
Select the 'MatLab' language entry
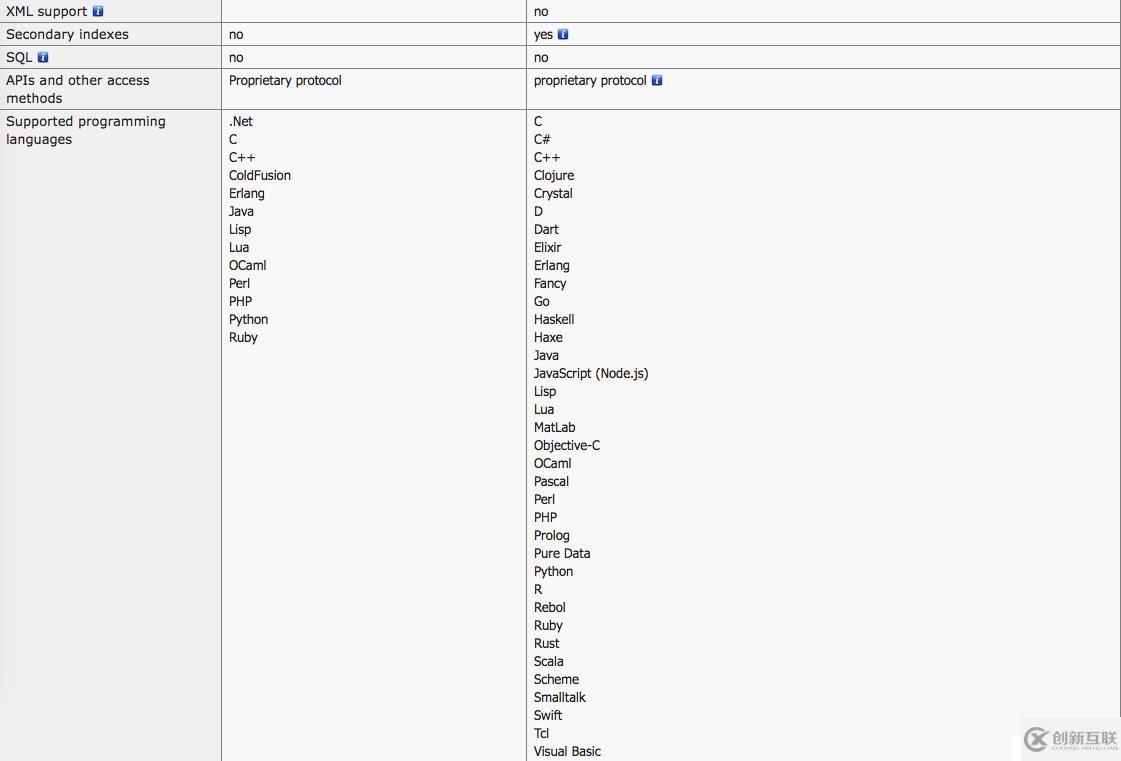click(x=555, y=427)
